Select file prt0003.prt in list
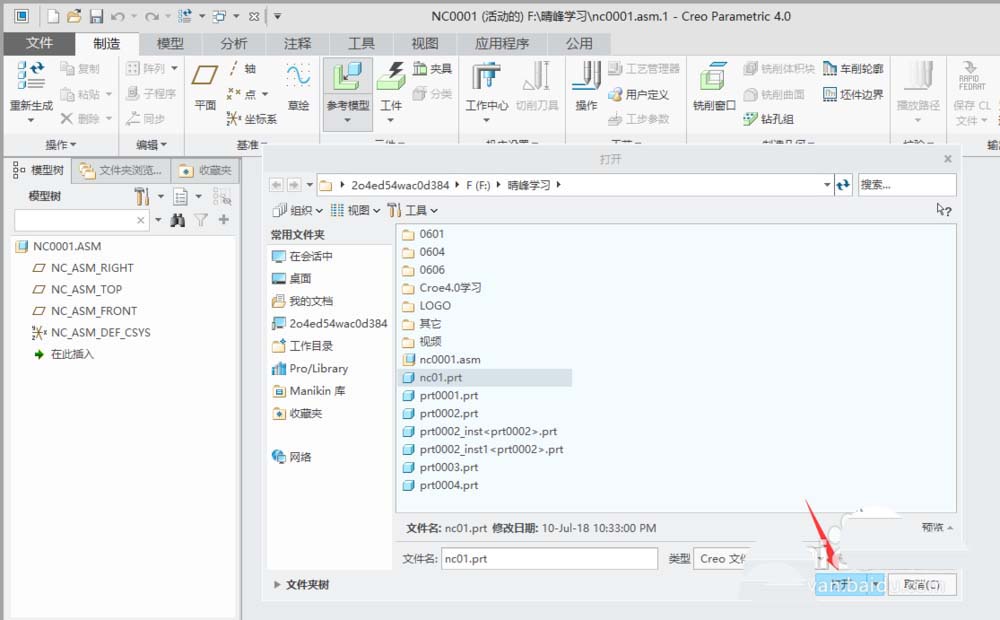1000x620 pixels. coord(441,468)
